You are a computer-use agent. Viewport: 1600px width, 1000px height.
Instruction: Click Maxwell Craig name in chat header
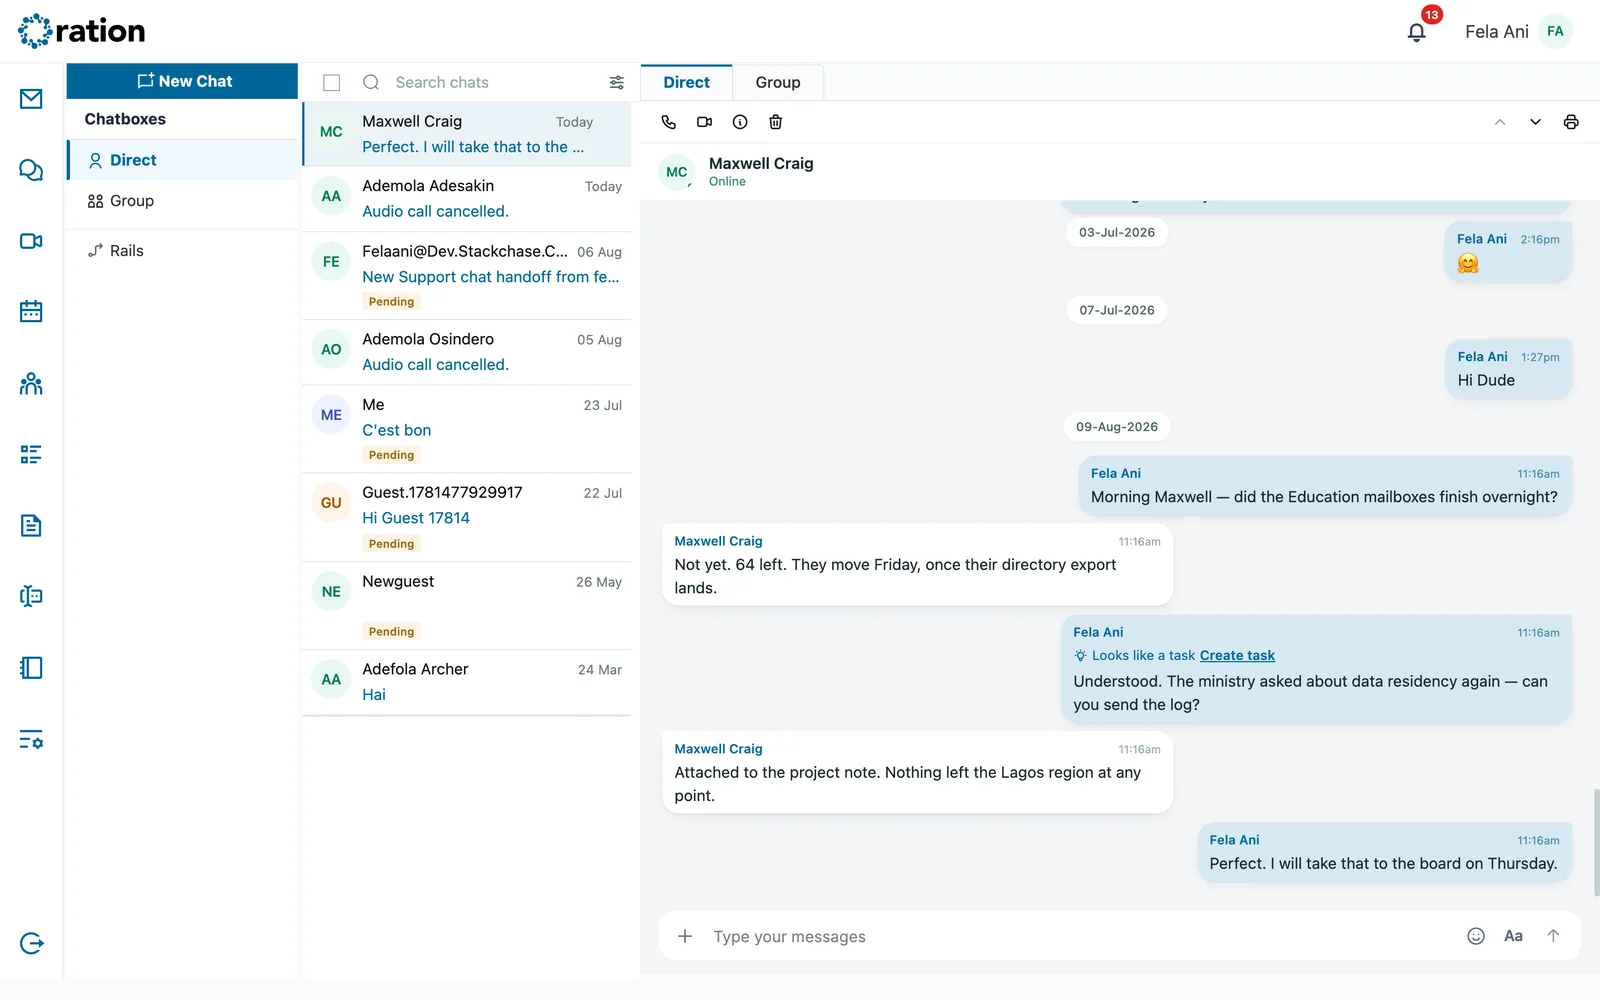point(761,163)
